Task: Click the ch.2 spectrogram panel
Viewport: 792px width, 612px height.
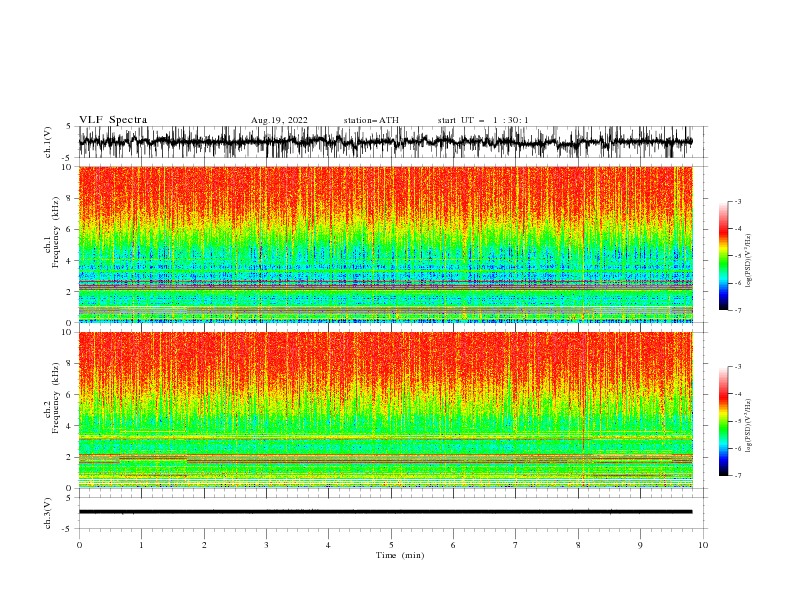Action: point(386,410)
